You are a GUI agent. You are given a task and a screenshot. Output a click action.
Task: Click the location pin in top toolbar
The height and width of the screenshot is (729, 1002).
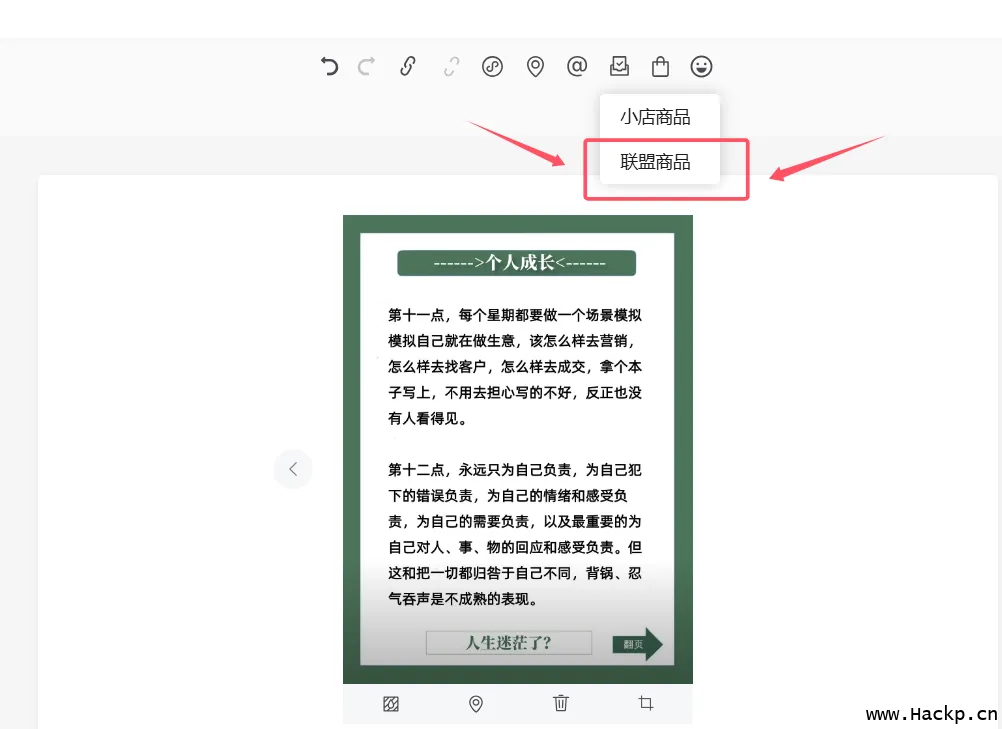tap(535, 67)
